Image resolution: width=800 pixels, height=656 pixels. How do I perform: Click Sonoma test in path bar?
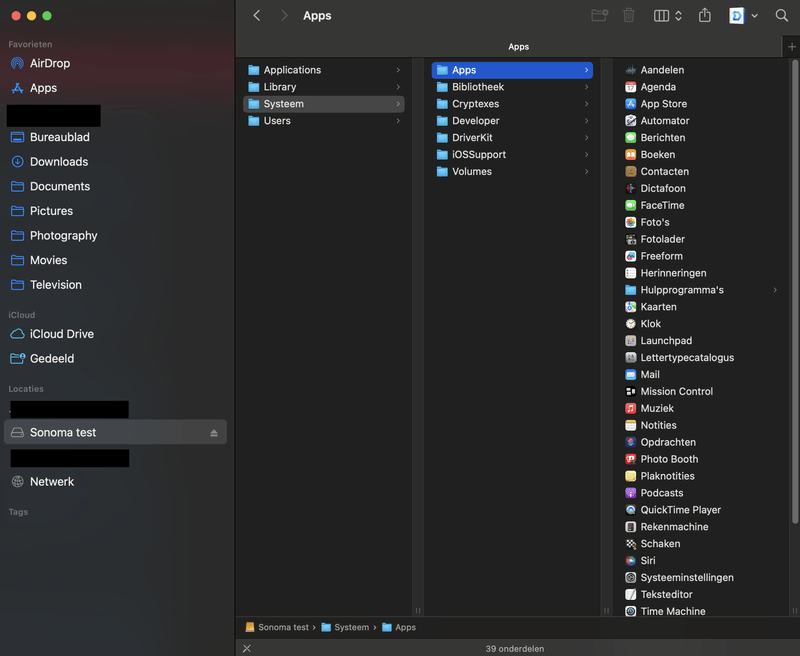pyautogui.click(x=277, y=627)
